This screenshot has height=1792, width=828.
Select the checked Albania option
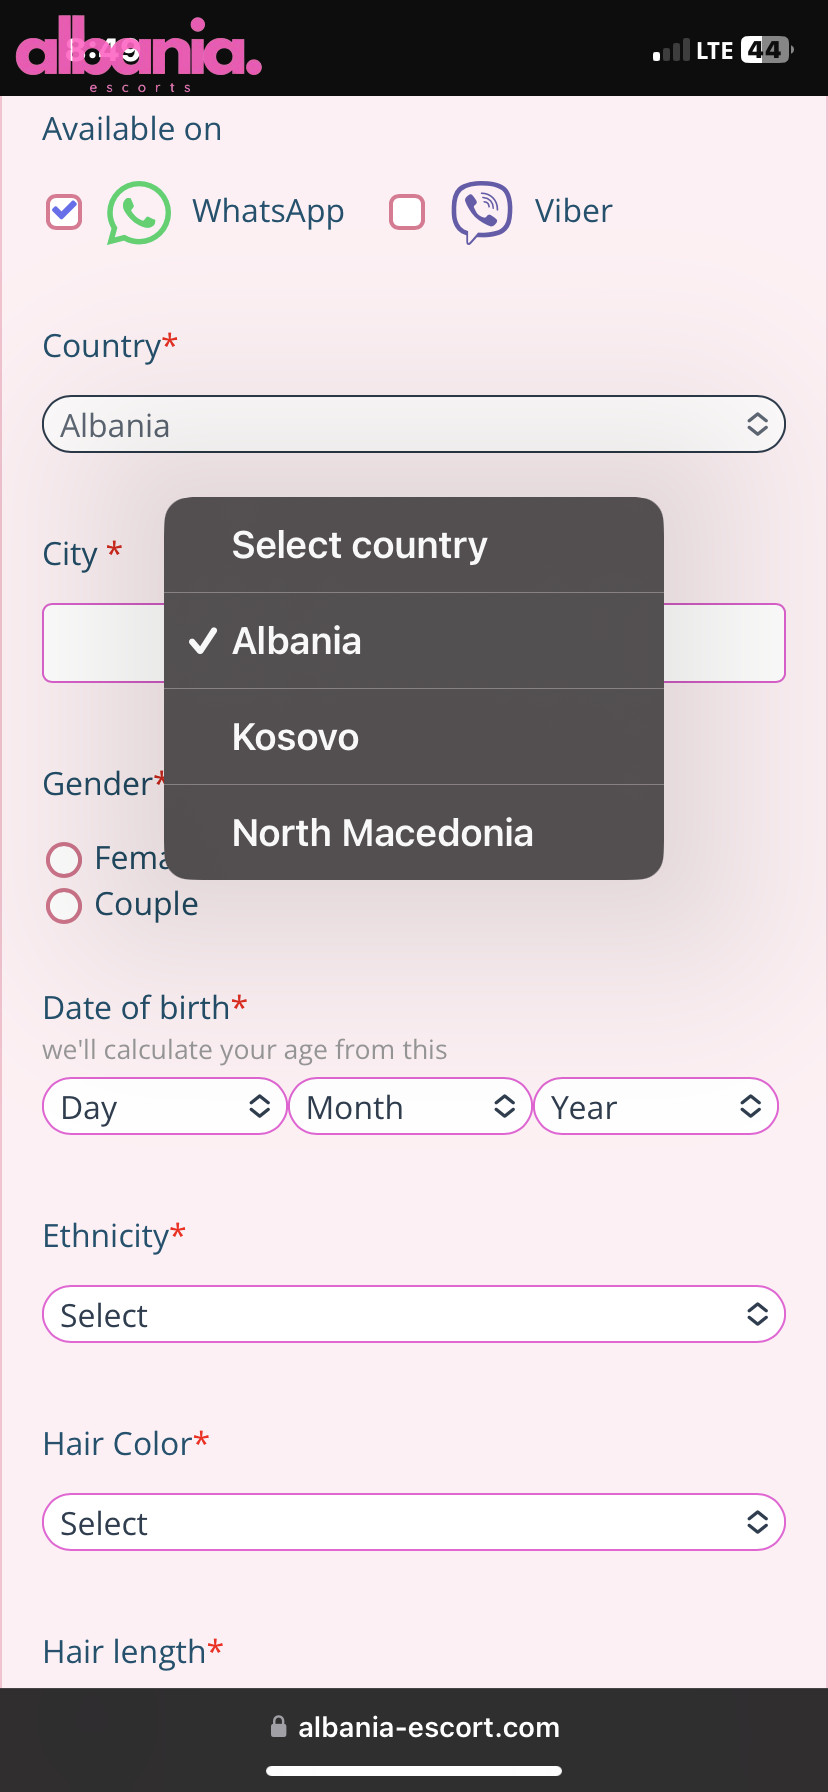414,641
